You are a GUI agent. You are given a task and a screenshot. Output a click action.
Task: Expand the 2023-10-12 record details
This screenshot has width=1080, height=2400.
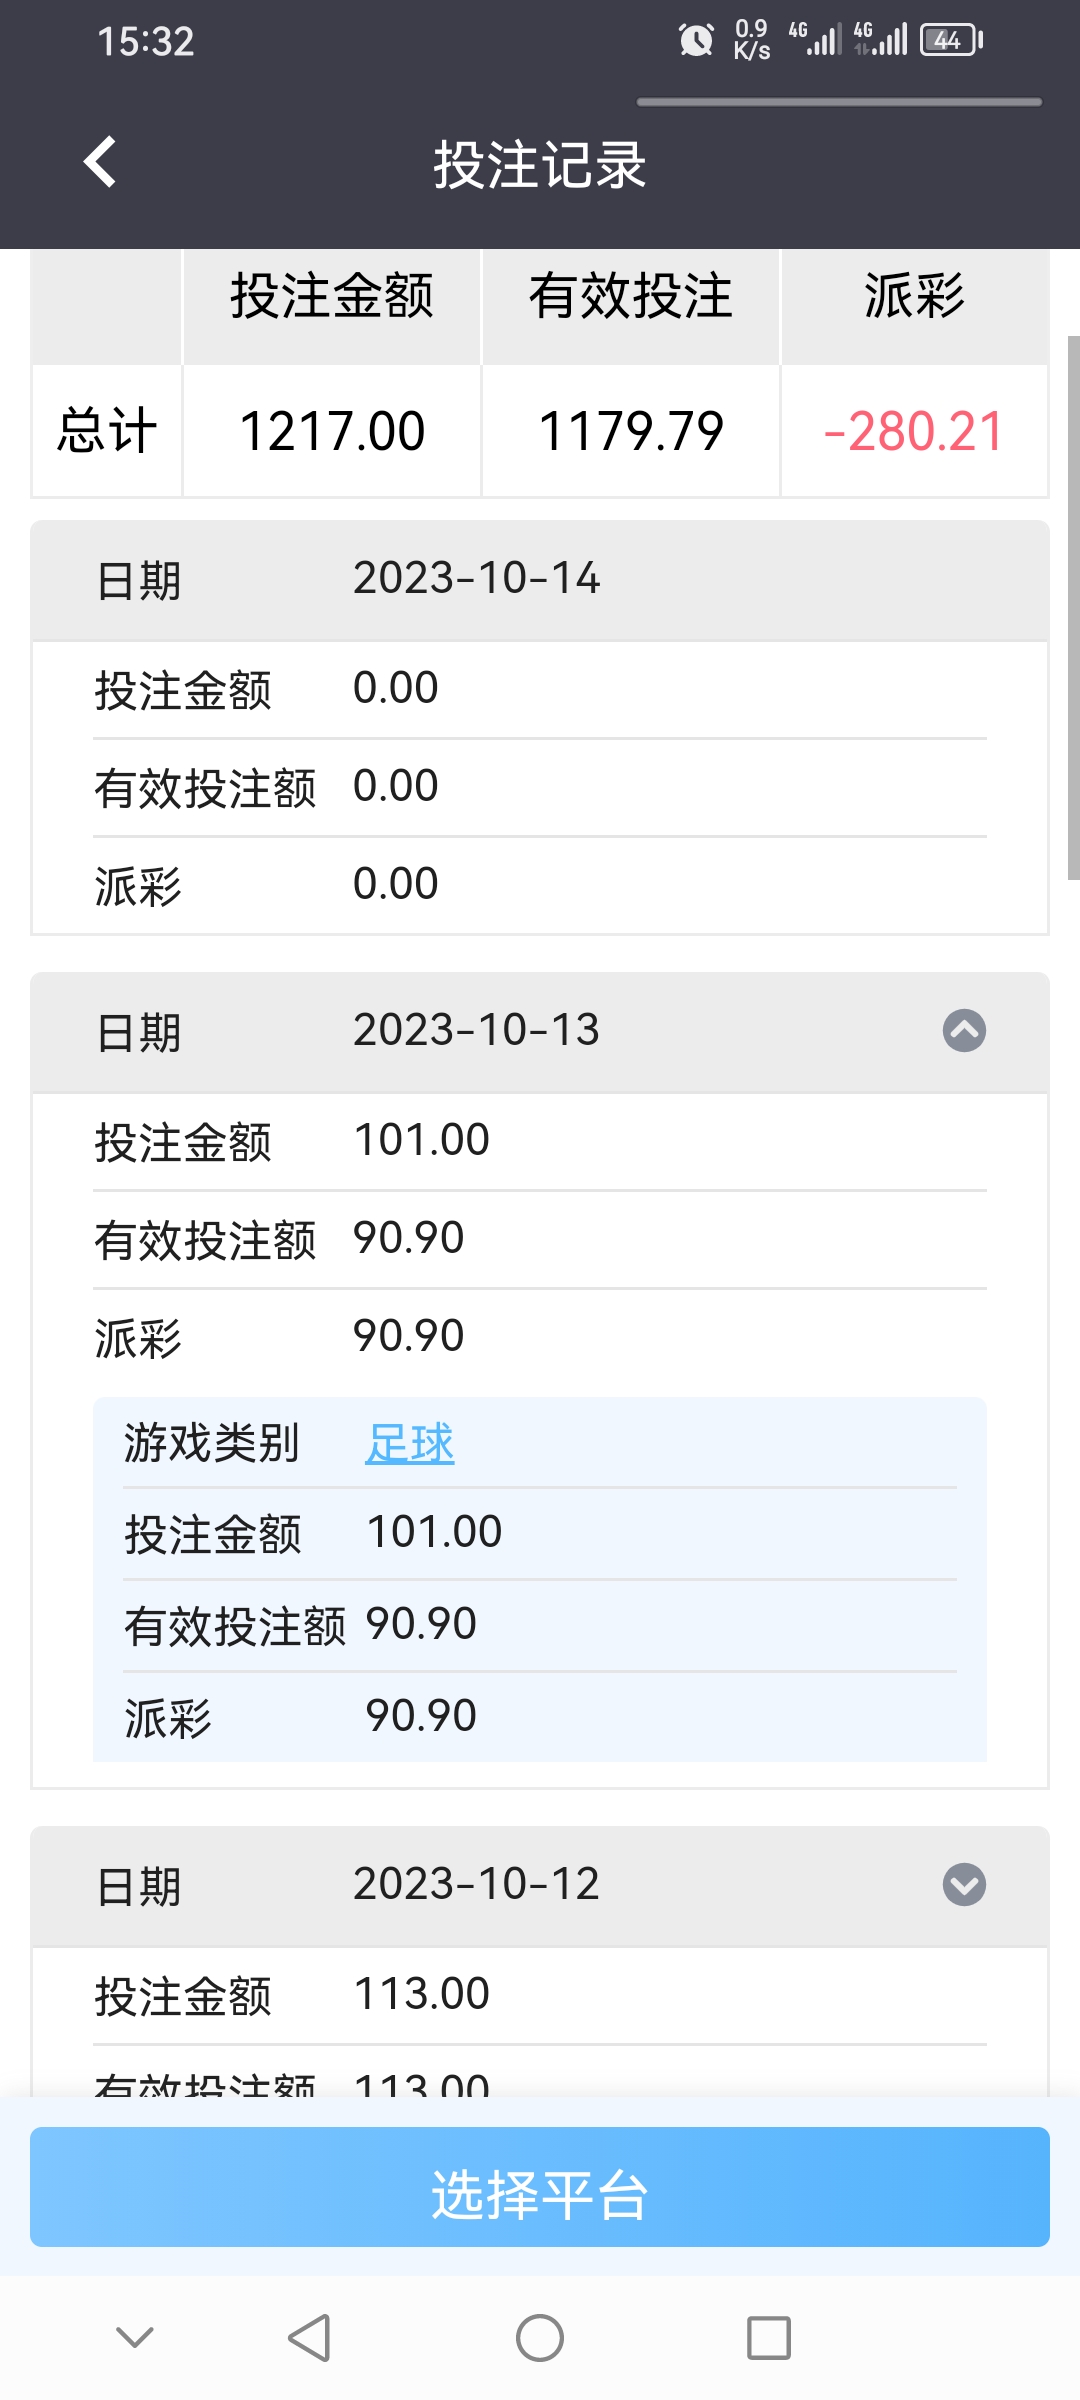click(x=964, y=1885)
